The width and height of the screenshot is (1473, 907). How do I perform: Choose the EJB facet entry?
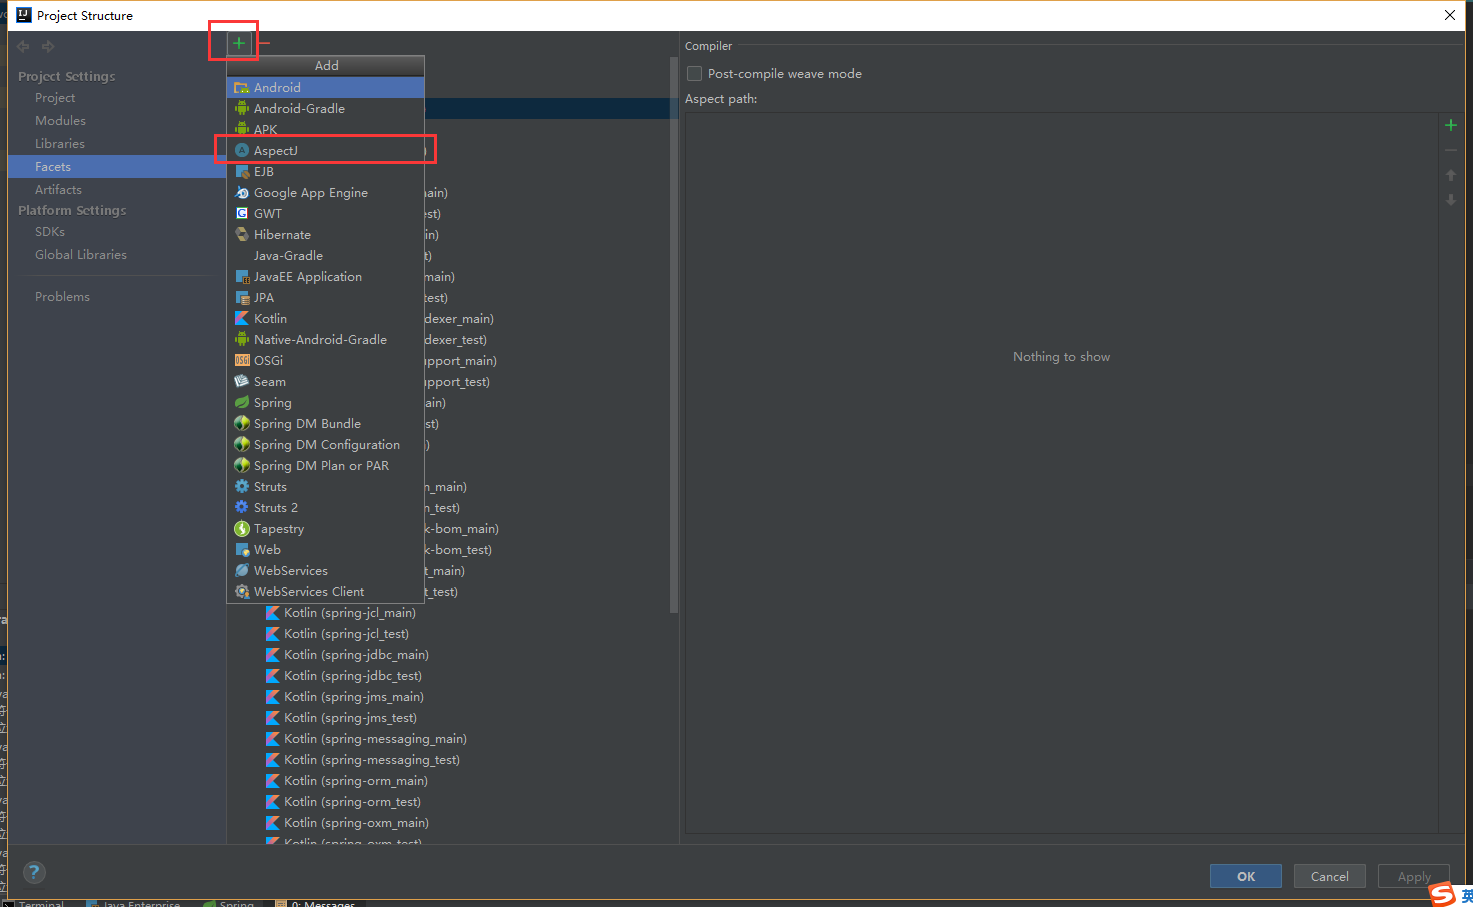pos(326,172)
